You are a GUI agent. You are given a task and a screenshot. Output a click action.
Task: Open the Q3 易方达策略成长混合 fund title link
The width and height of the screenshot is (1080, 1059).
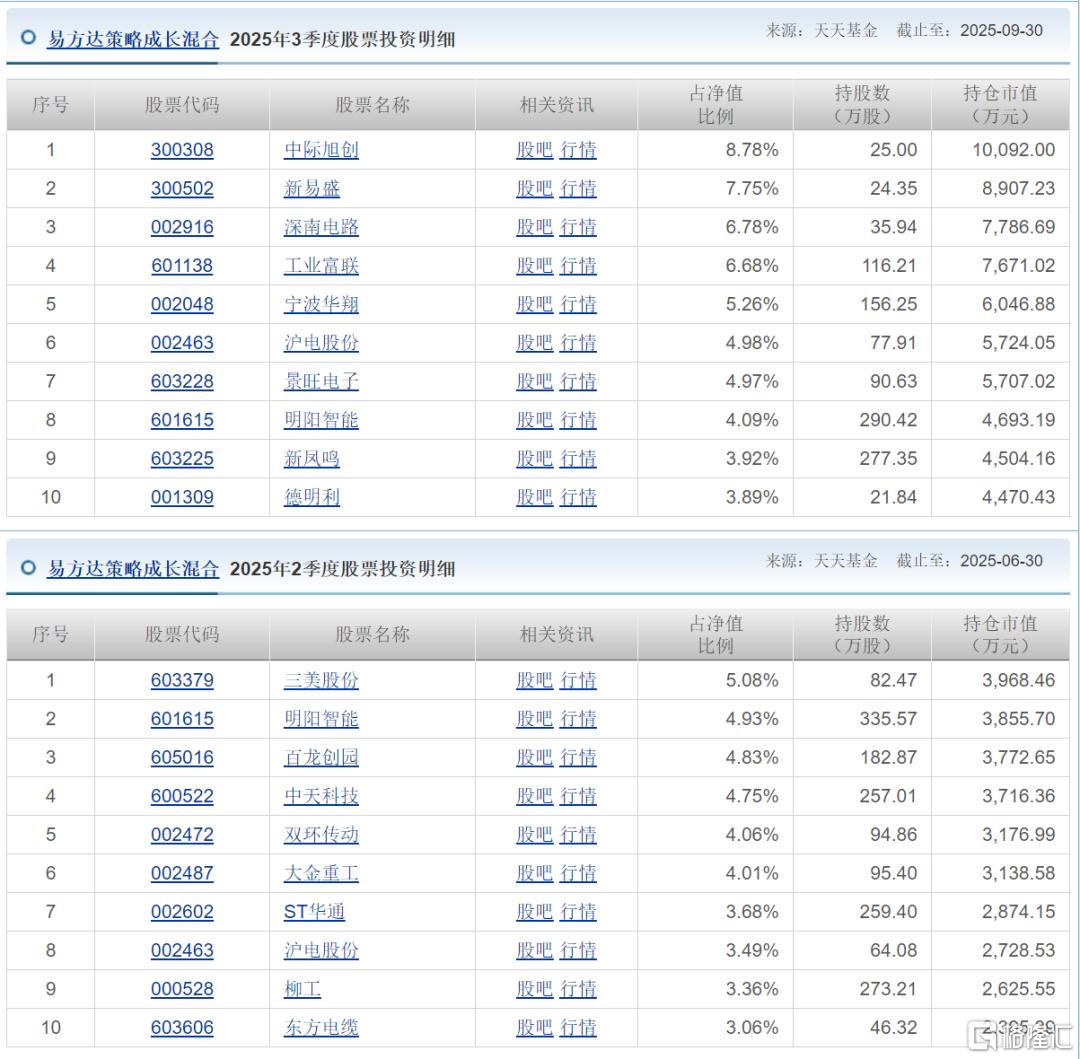coord(133,39)
